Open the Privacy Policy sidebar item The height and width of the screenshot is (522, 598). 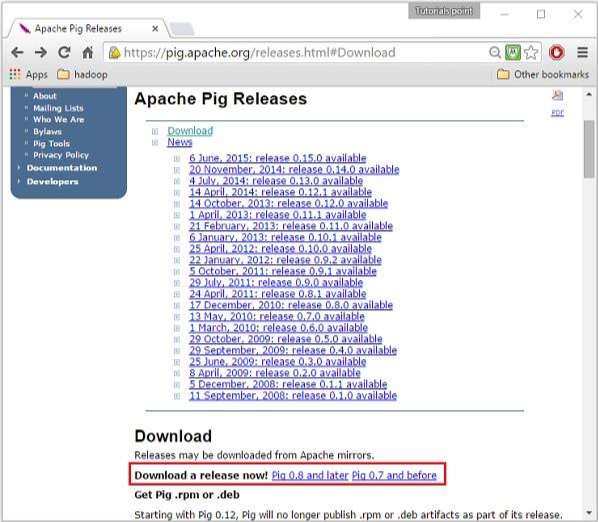61,155
